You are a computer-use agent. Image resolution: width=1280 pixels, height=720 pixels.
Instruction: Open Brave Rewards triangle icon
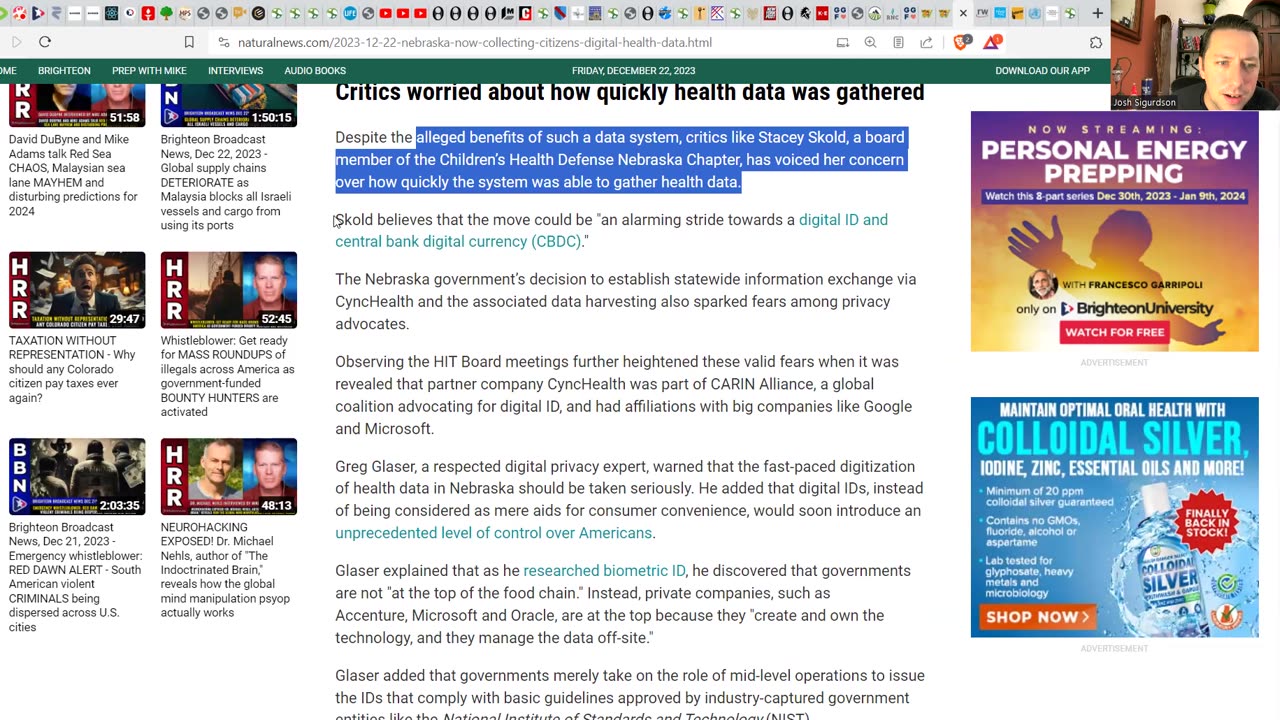pos(991,42)
